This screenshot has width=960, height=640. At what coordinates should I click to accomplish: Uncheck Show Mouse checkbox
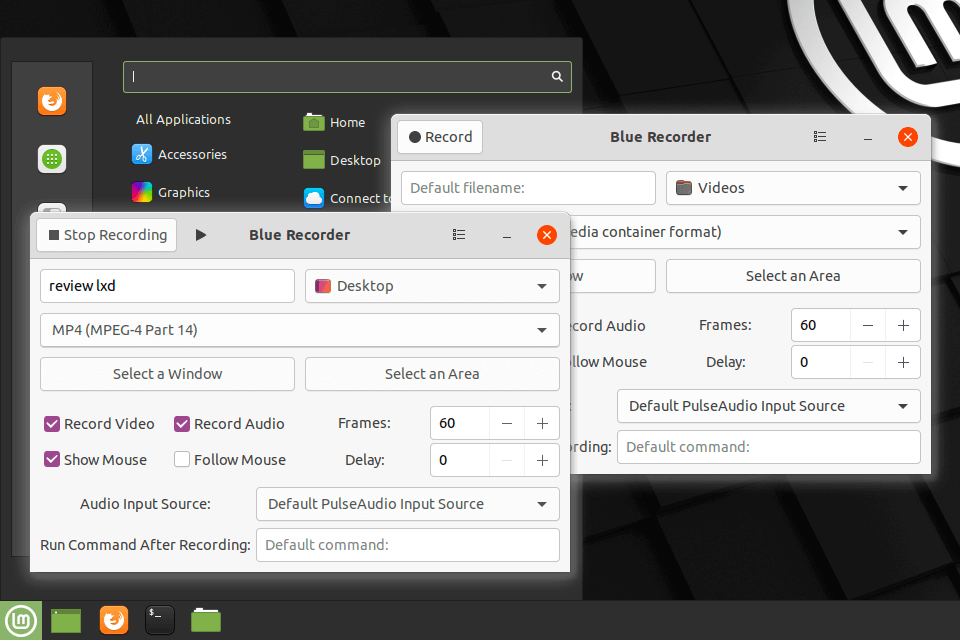click(x=52, y=459)
